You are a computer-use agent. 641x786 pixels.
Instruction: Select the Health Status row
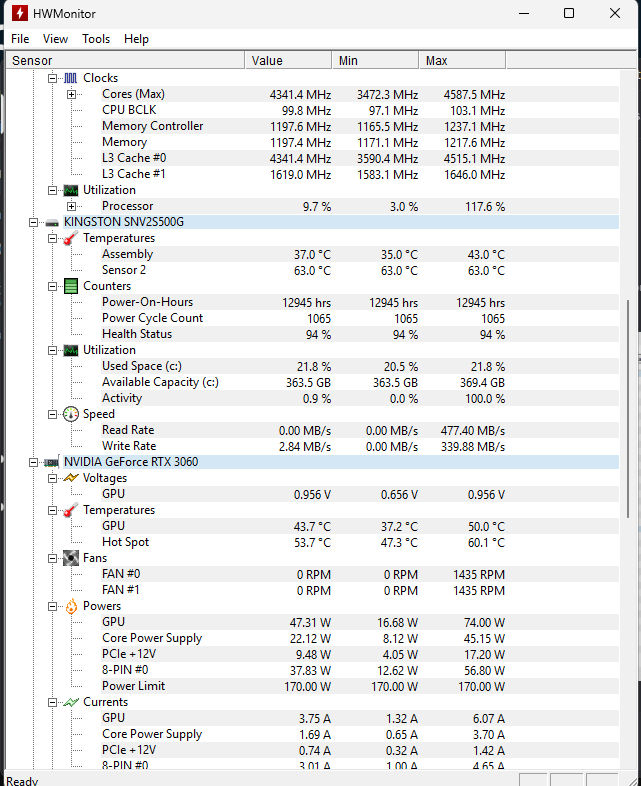(360, 334)
